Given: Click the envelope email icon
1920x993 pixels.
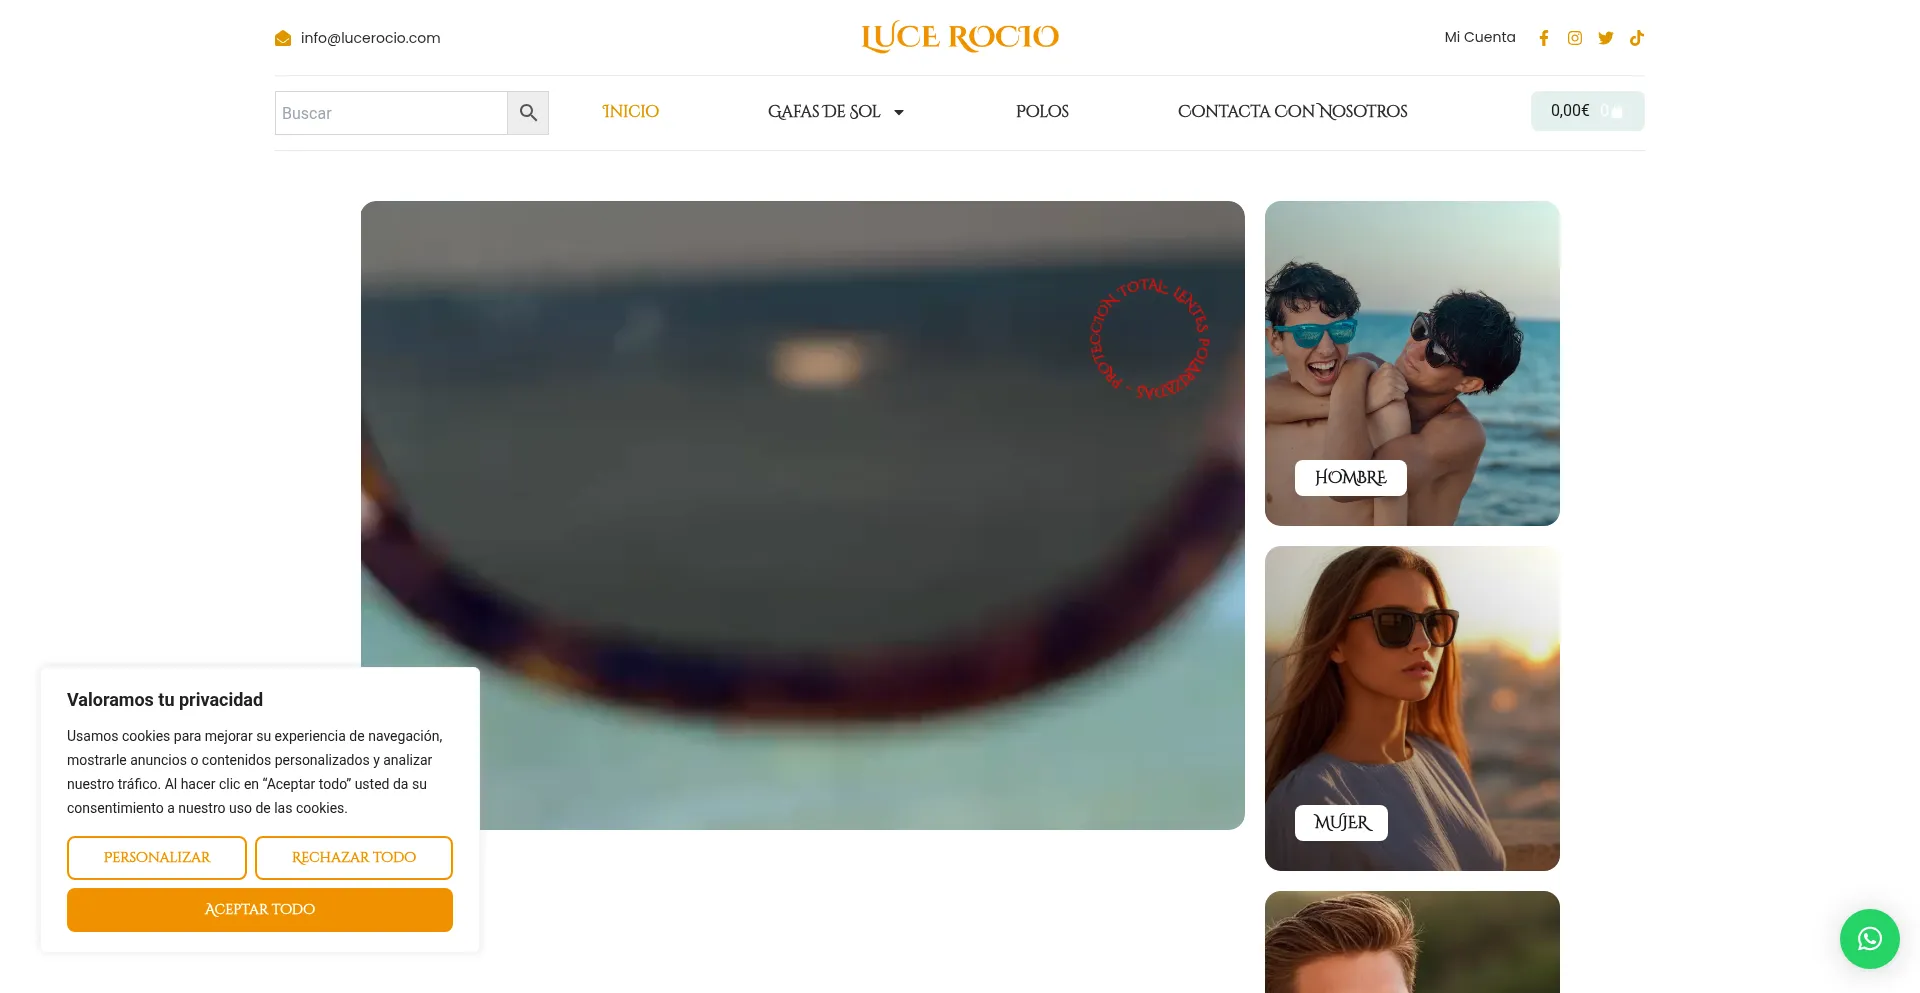Looking at the screenshot, I should coord(283,38).
